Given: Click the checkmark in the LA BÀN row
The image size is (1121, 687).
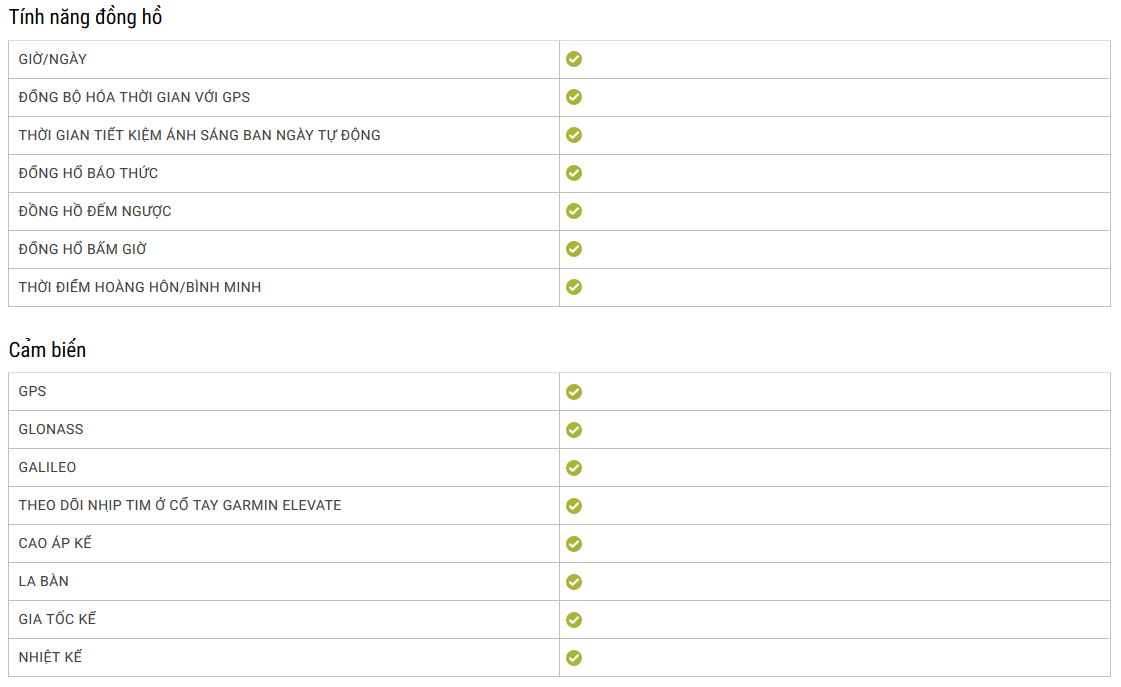Looking at the screenshot, I should (574, 582).
